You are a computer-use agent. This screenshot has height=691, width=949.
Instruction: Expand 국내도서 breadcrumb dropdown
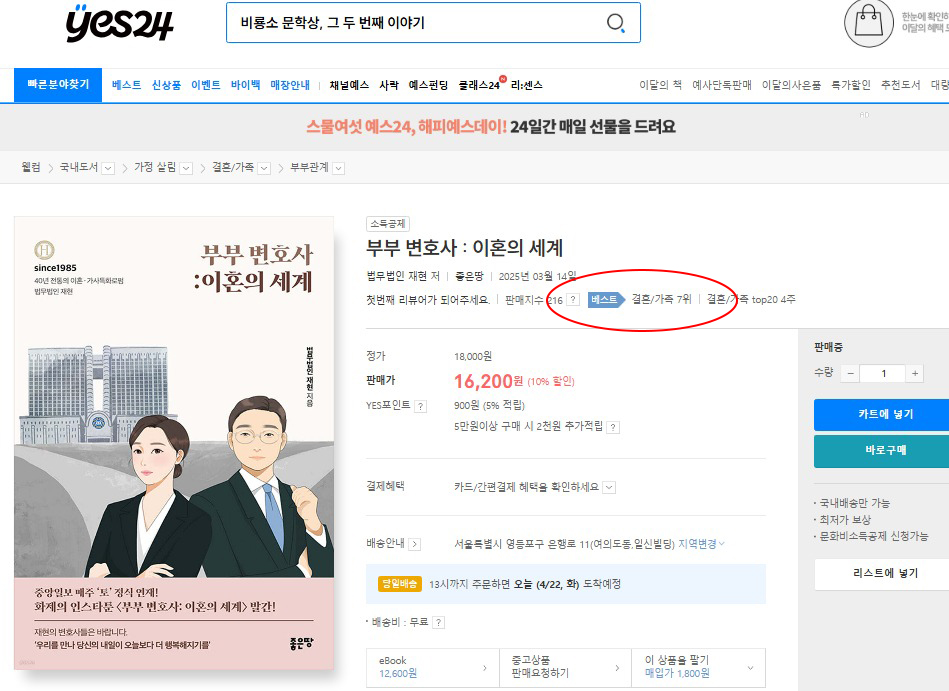108,168
